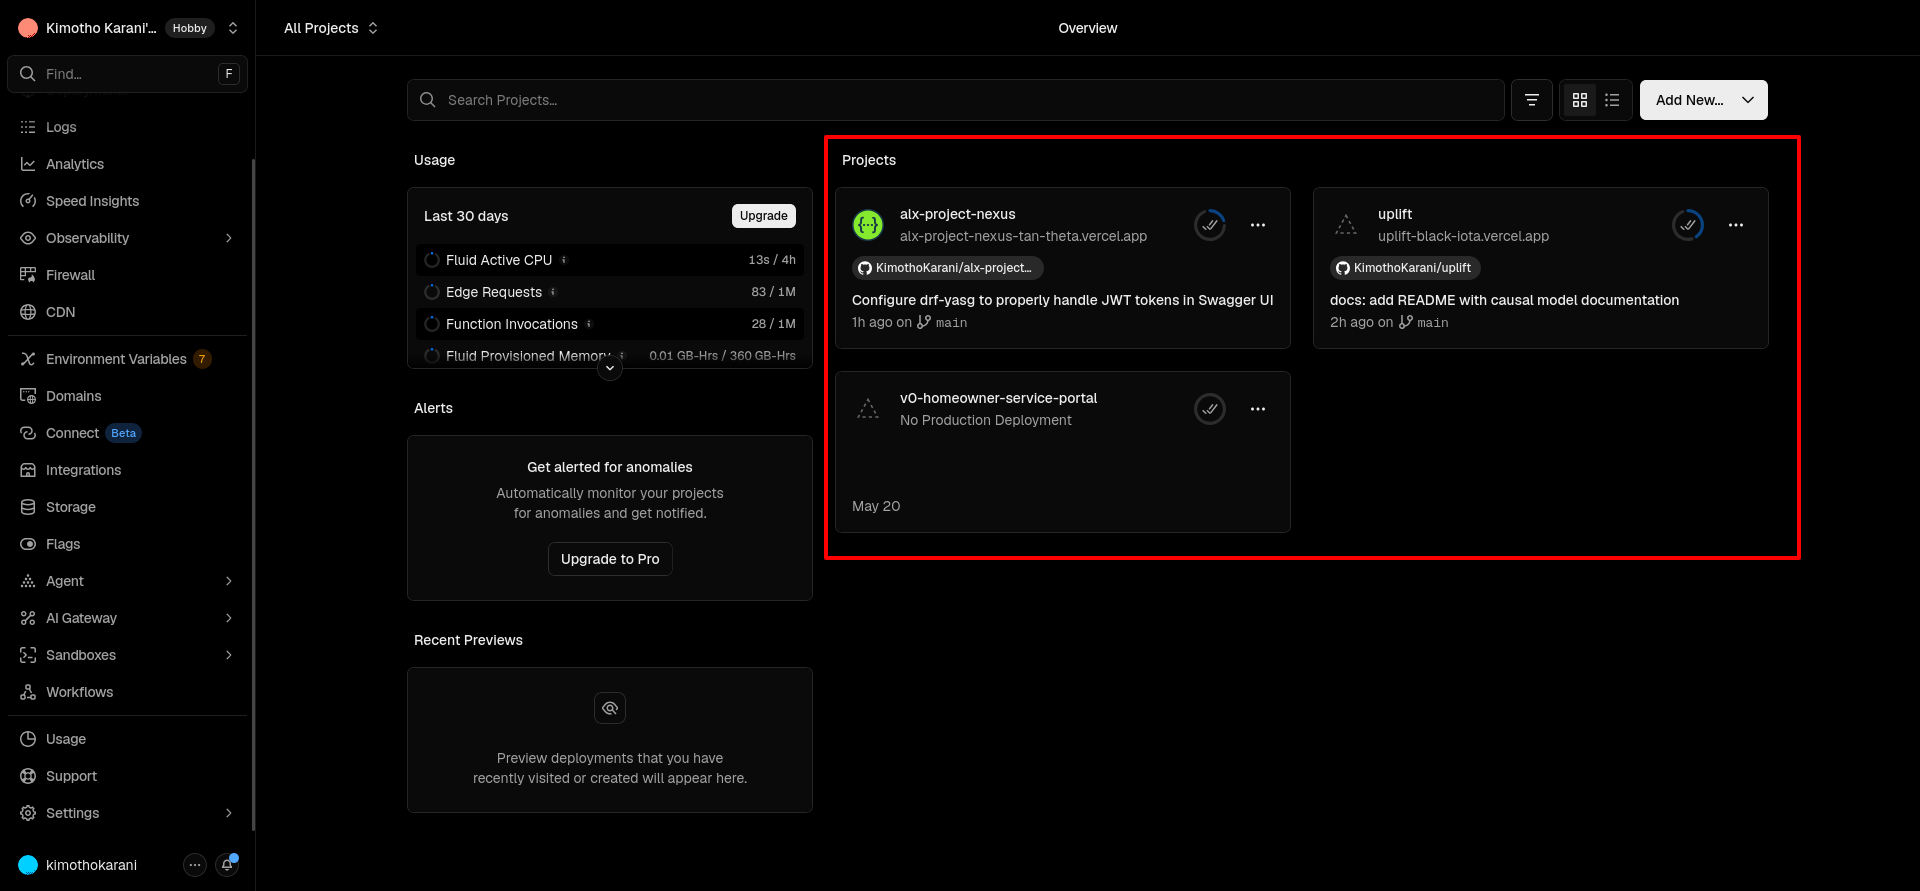Click the AI Gateway icon
Screen dimensions: 1920x891
coord(28,618)
